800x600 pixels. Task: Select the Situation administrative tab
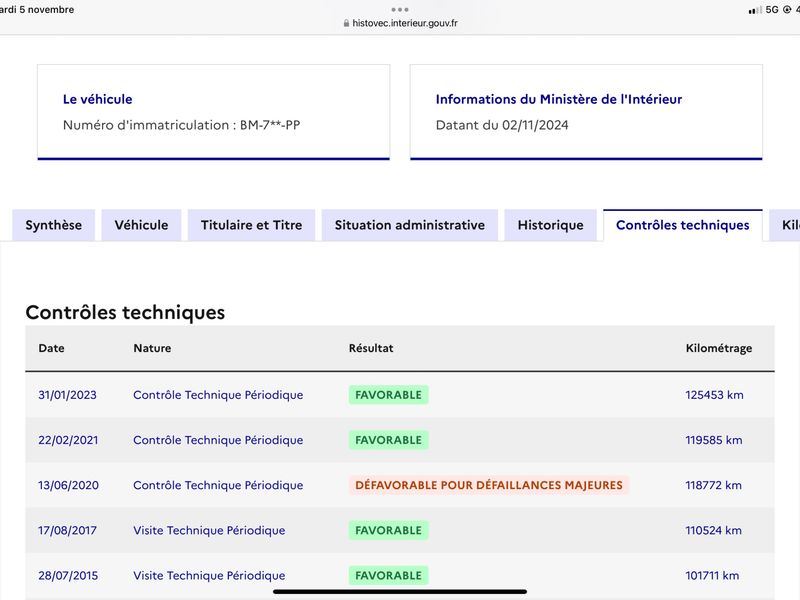(x=410, y=225)
